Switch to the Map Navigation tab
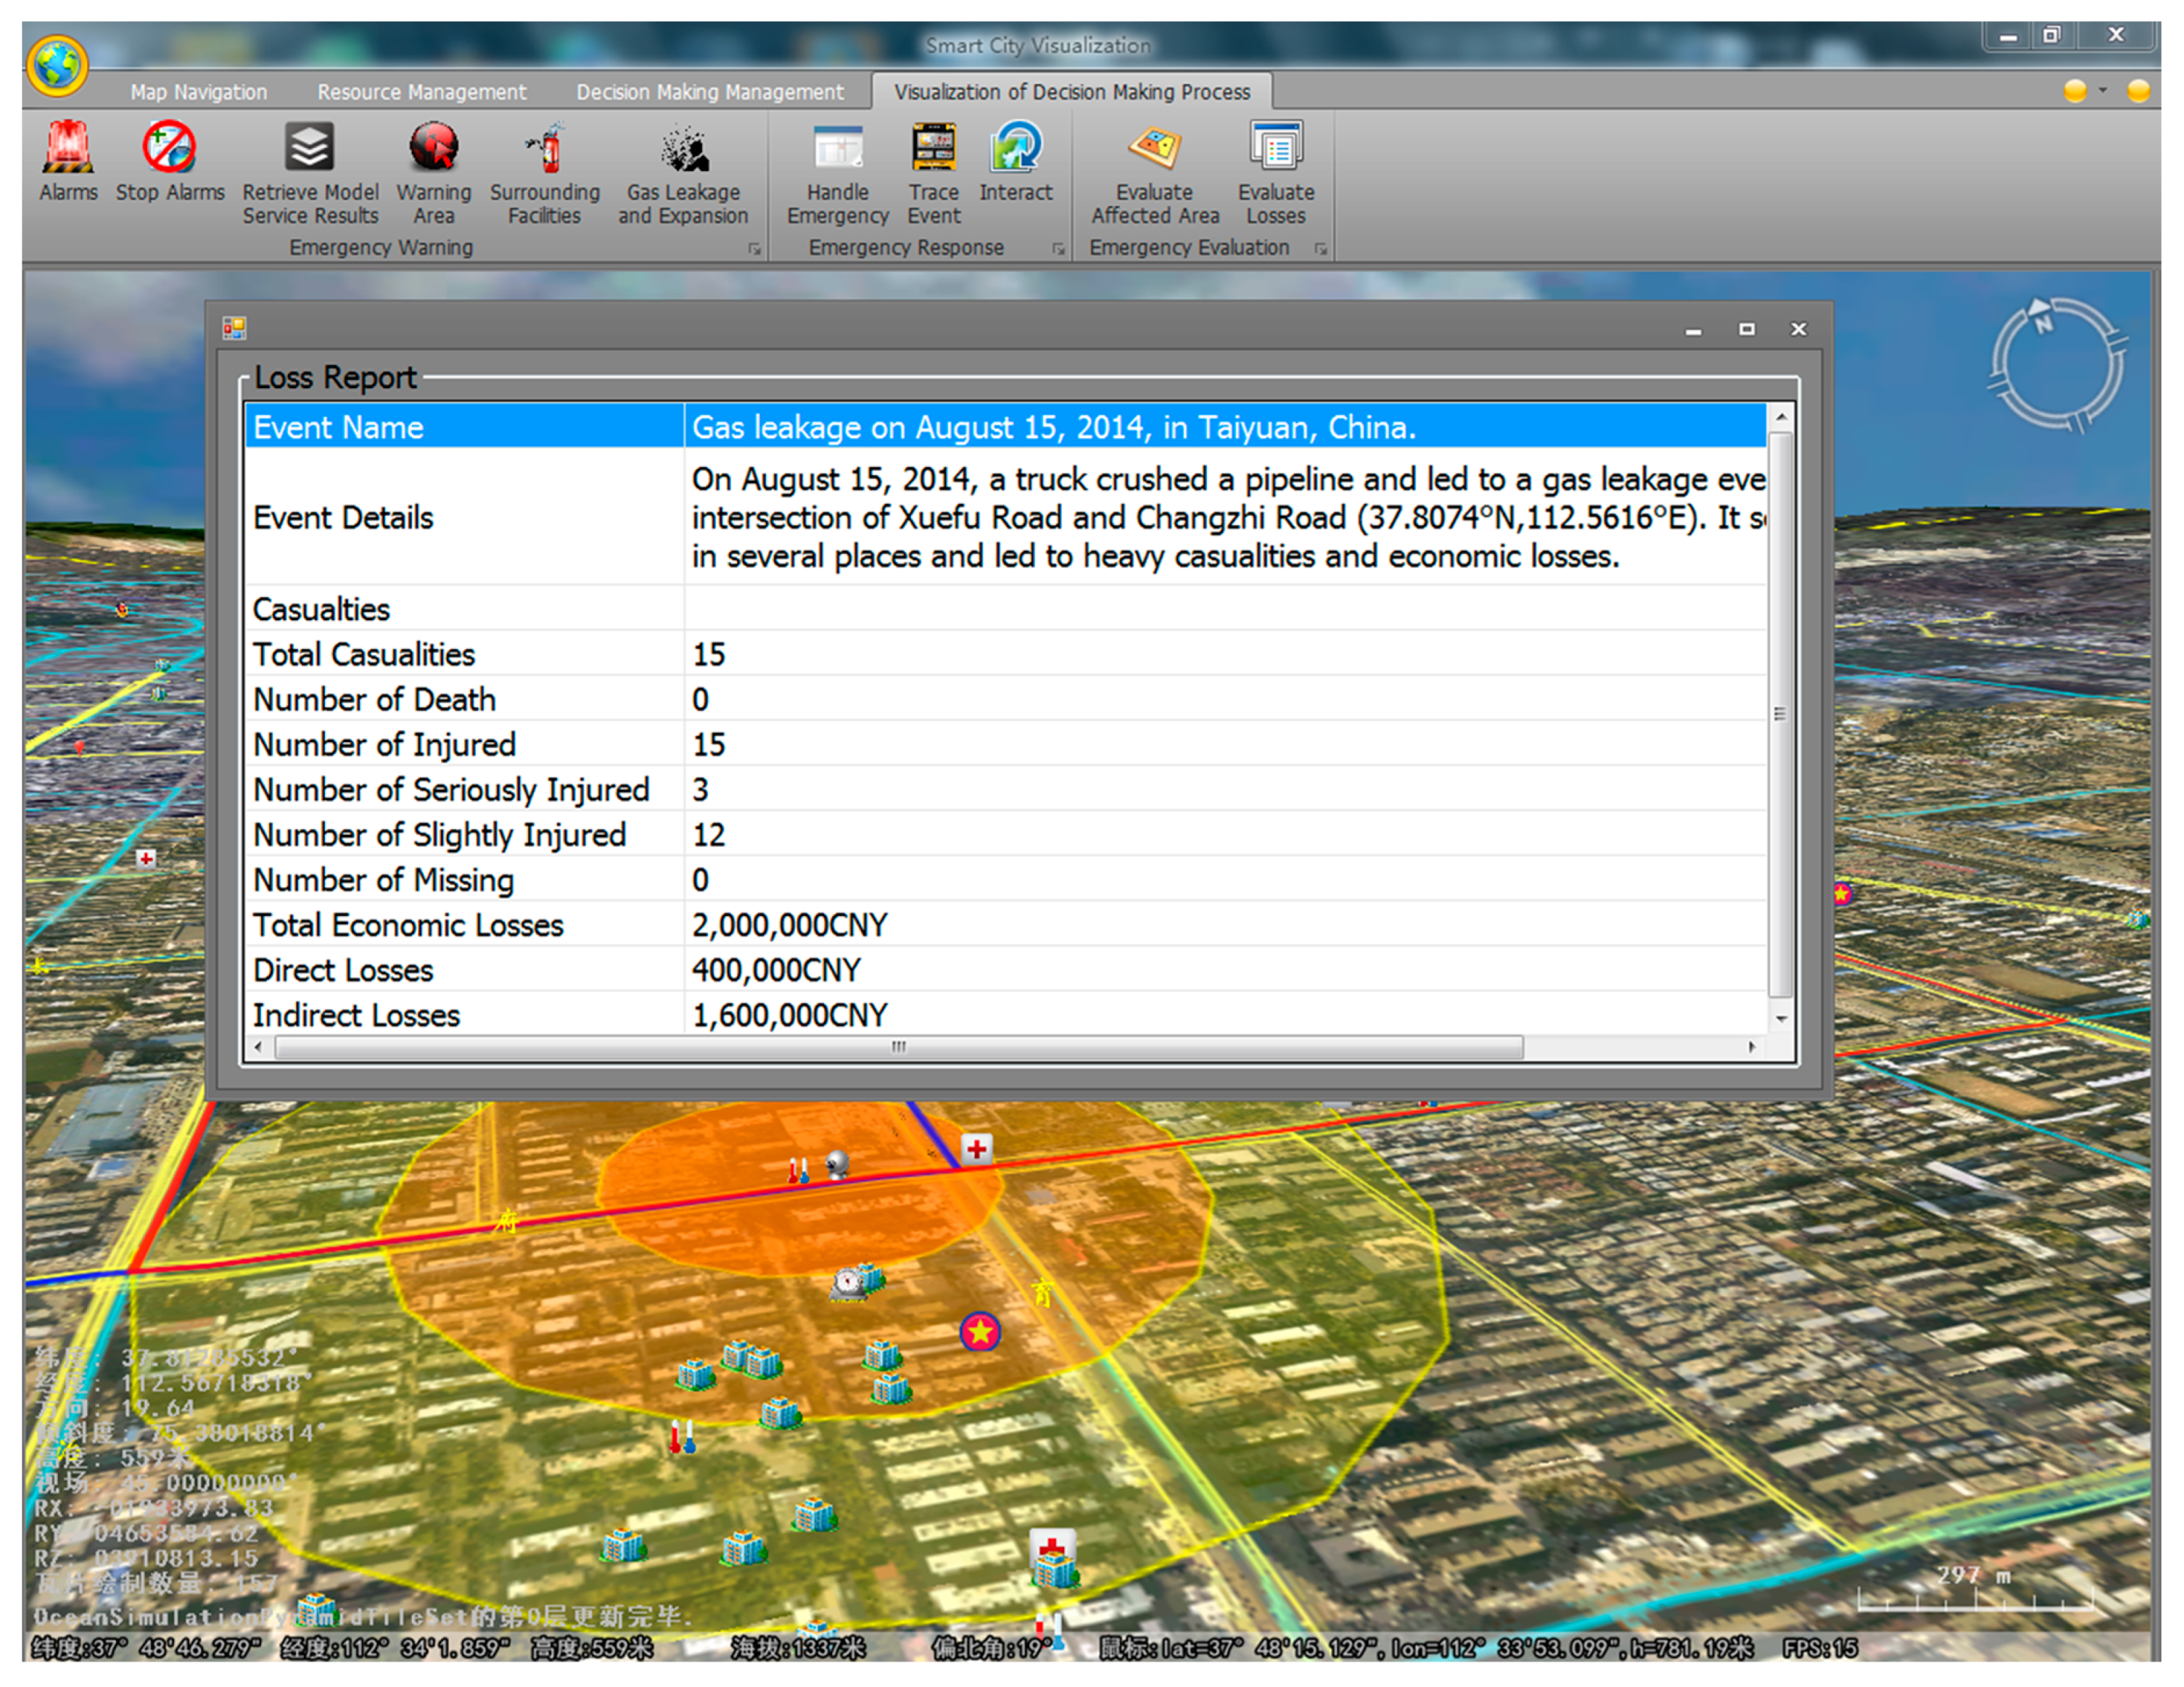This screenshot has height=1687, width=2184. coord(199,92)
